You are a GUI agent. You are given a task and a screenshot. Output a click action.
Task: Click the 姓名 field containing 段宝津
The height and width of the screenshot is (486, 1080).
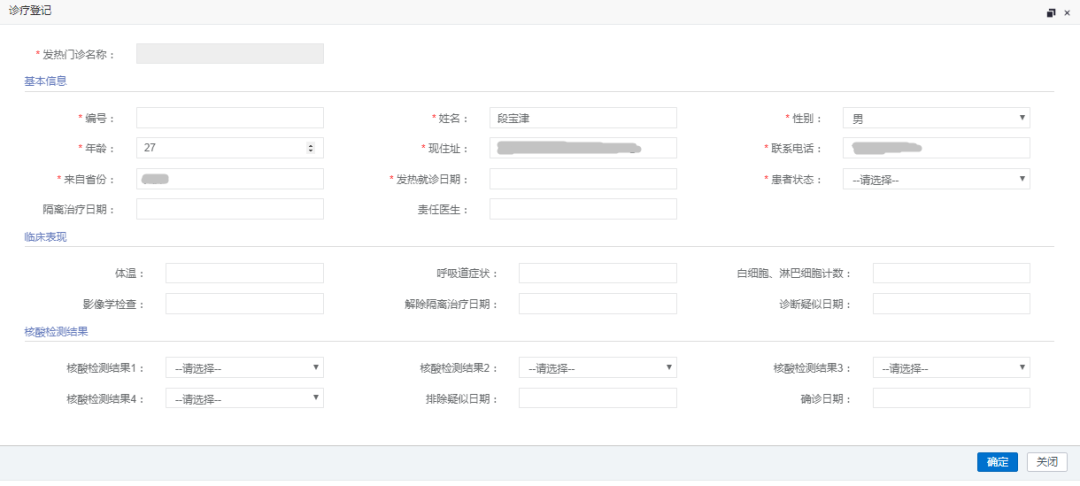[x=583, y=118]
